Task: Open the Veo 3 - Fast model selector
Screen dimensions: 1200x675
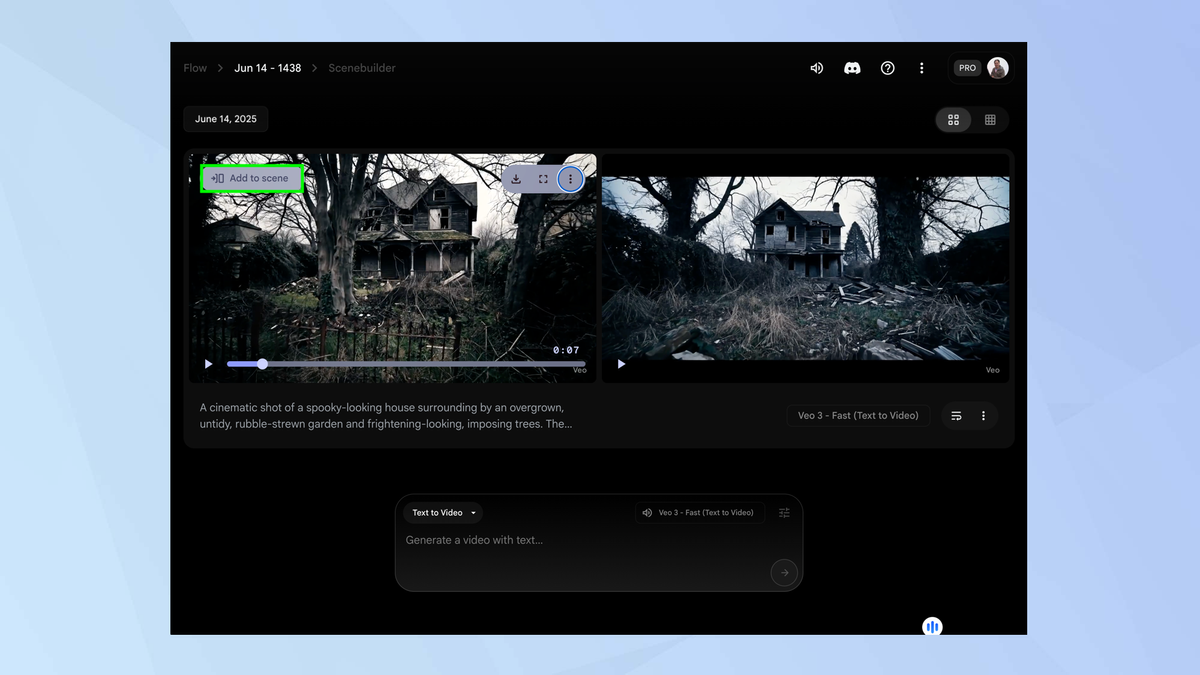Action: pos(700,513)
